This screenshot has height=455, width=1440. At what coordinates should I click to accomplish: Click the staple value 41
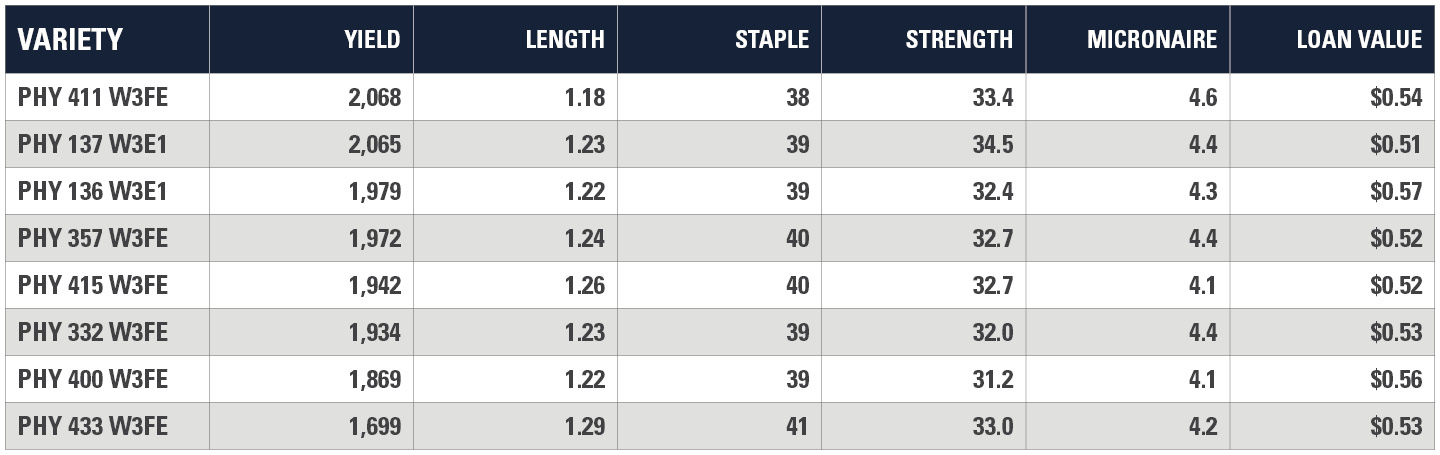(797, 426)
